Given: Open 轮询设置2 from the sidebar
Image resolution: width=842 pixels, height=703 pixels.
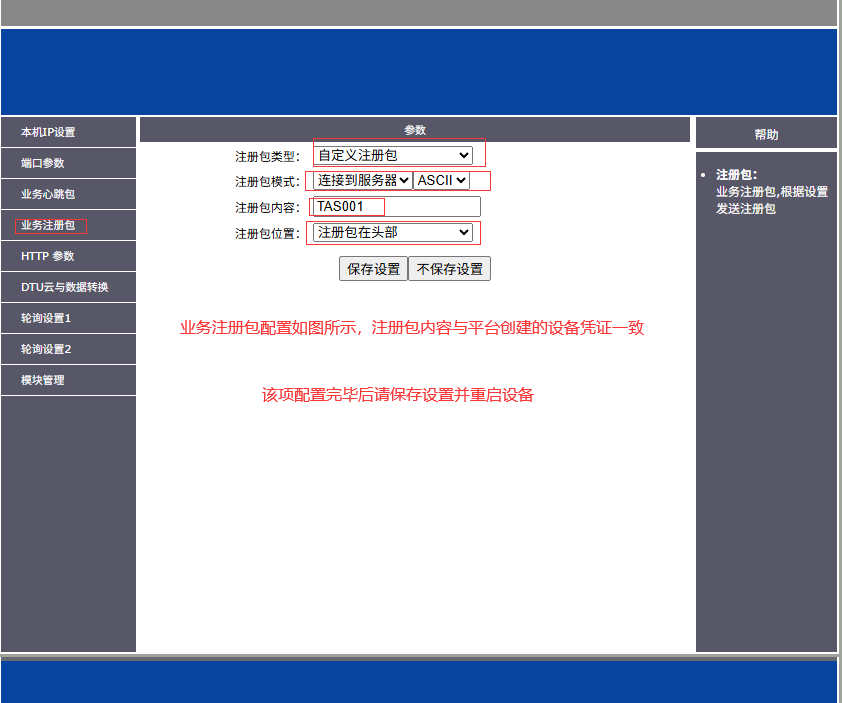Looking at the screenshot, I should click(x=46, y=349).
